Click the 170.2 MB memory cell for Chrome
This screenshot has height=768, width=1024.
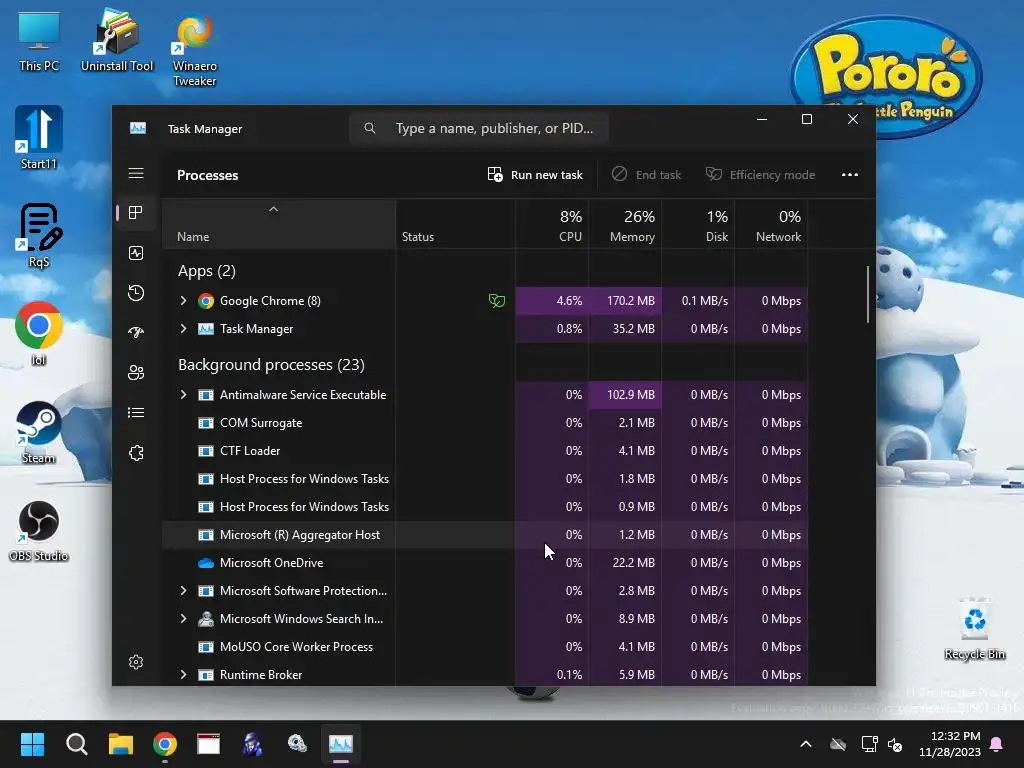625,300
